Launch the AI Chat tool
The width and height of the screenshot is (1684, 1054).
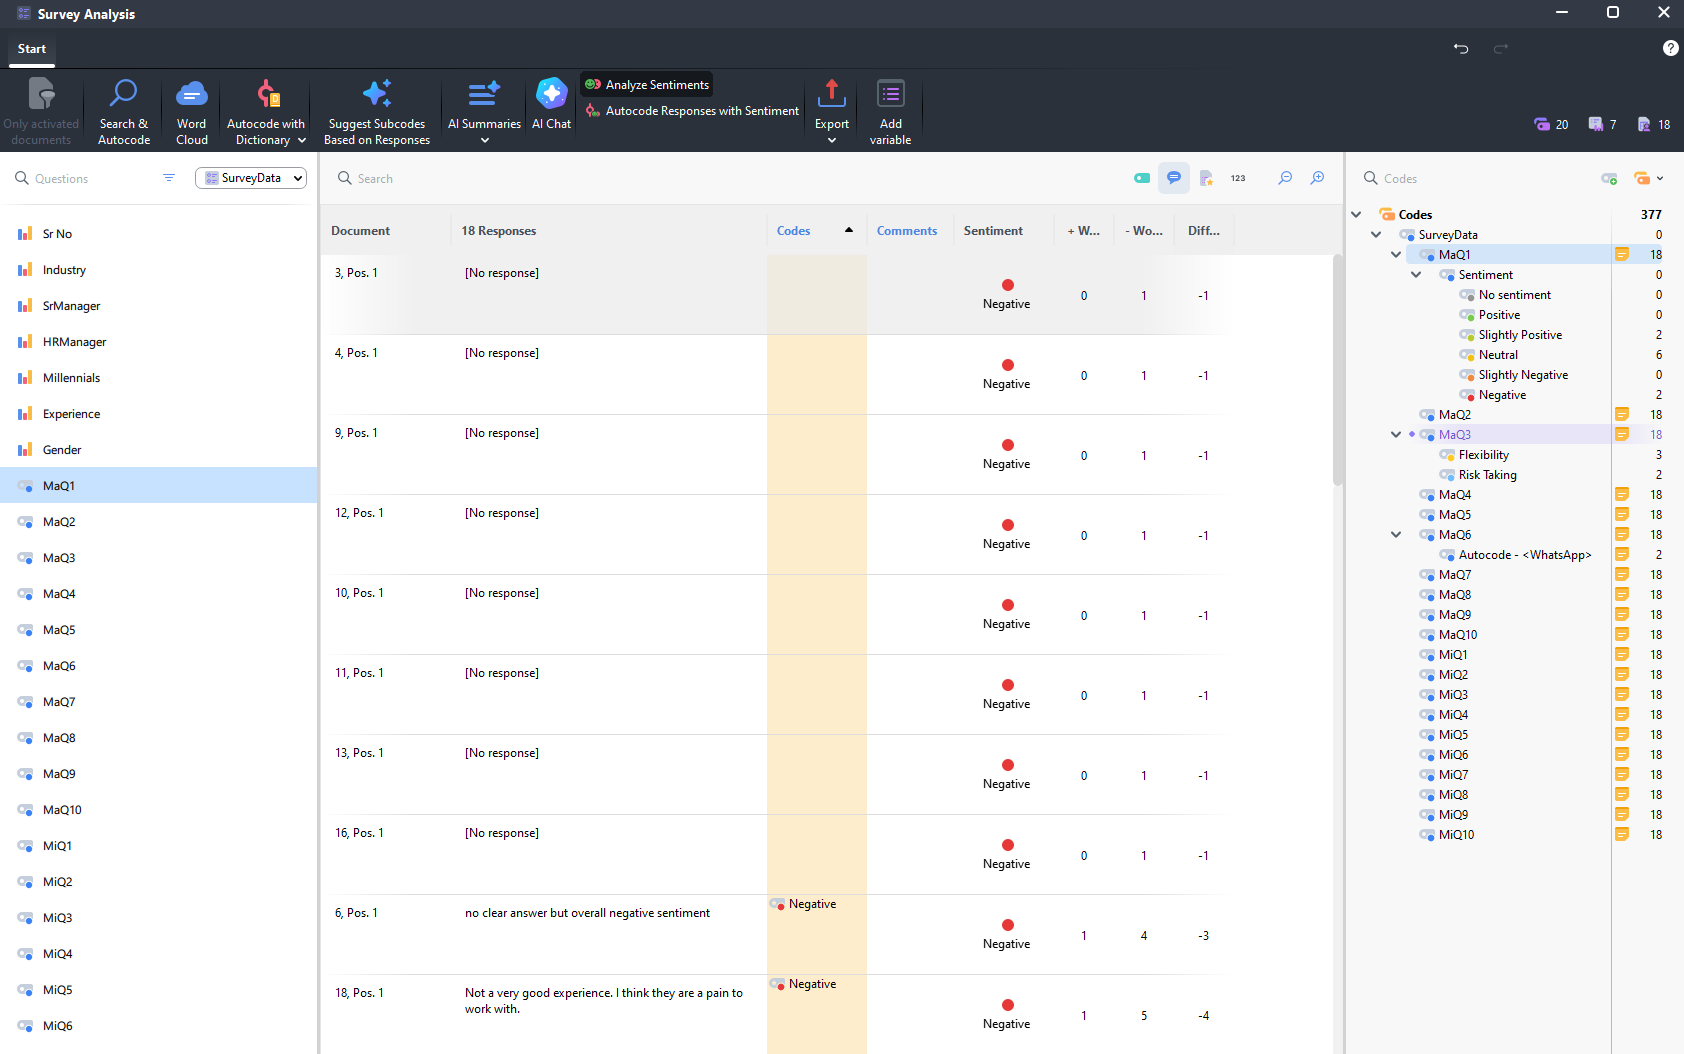click(x=551, y=104)
